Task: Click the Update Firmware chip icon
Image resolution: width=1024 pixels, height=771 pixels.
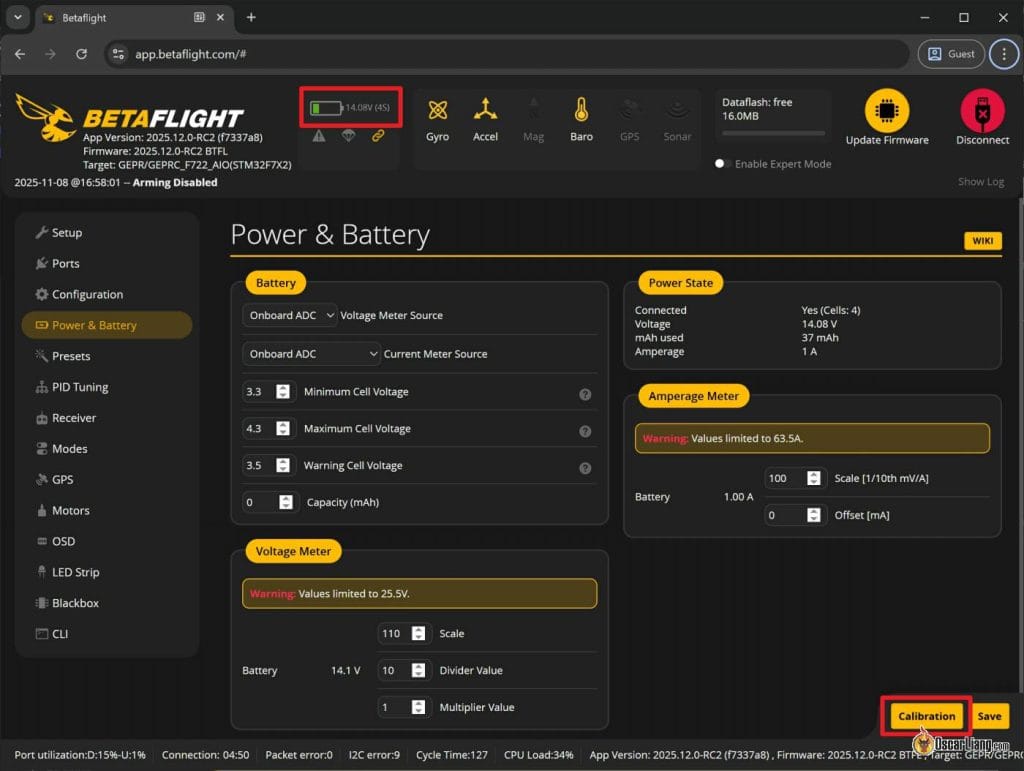Action: tap(886, 111)
